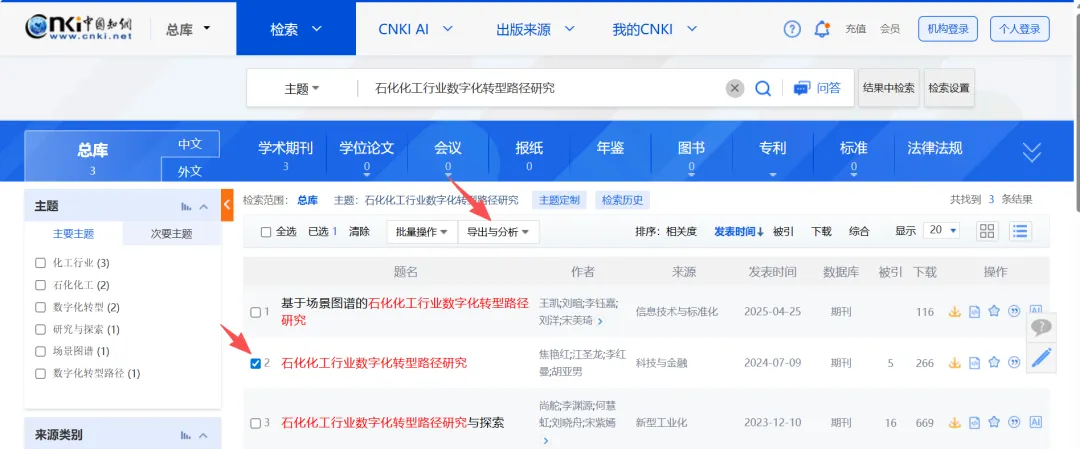Check the 研究与探索 filter
Screen dimensions: 1080x449
(x=40, y=328)
